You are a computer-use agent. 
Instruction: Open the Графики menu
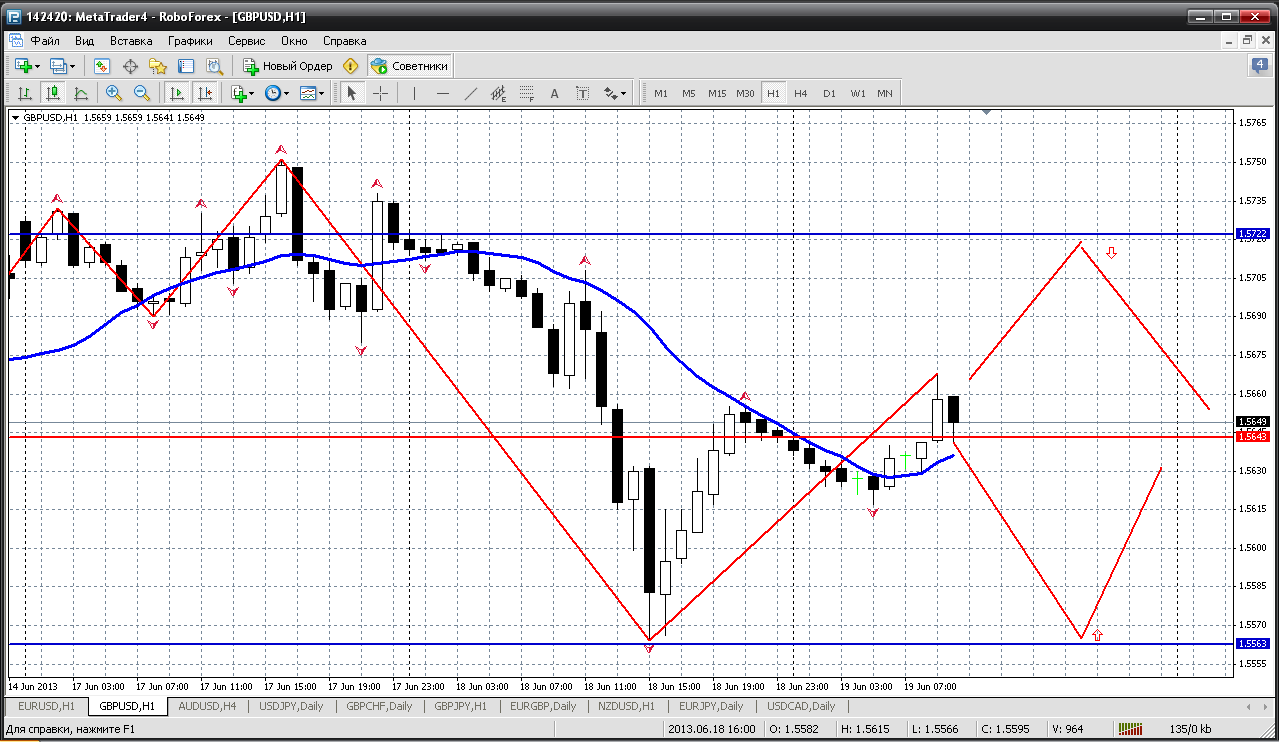tap(190, 41)
